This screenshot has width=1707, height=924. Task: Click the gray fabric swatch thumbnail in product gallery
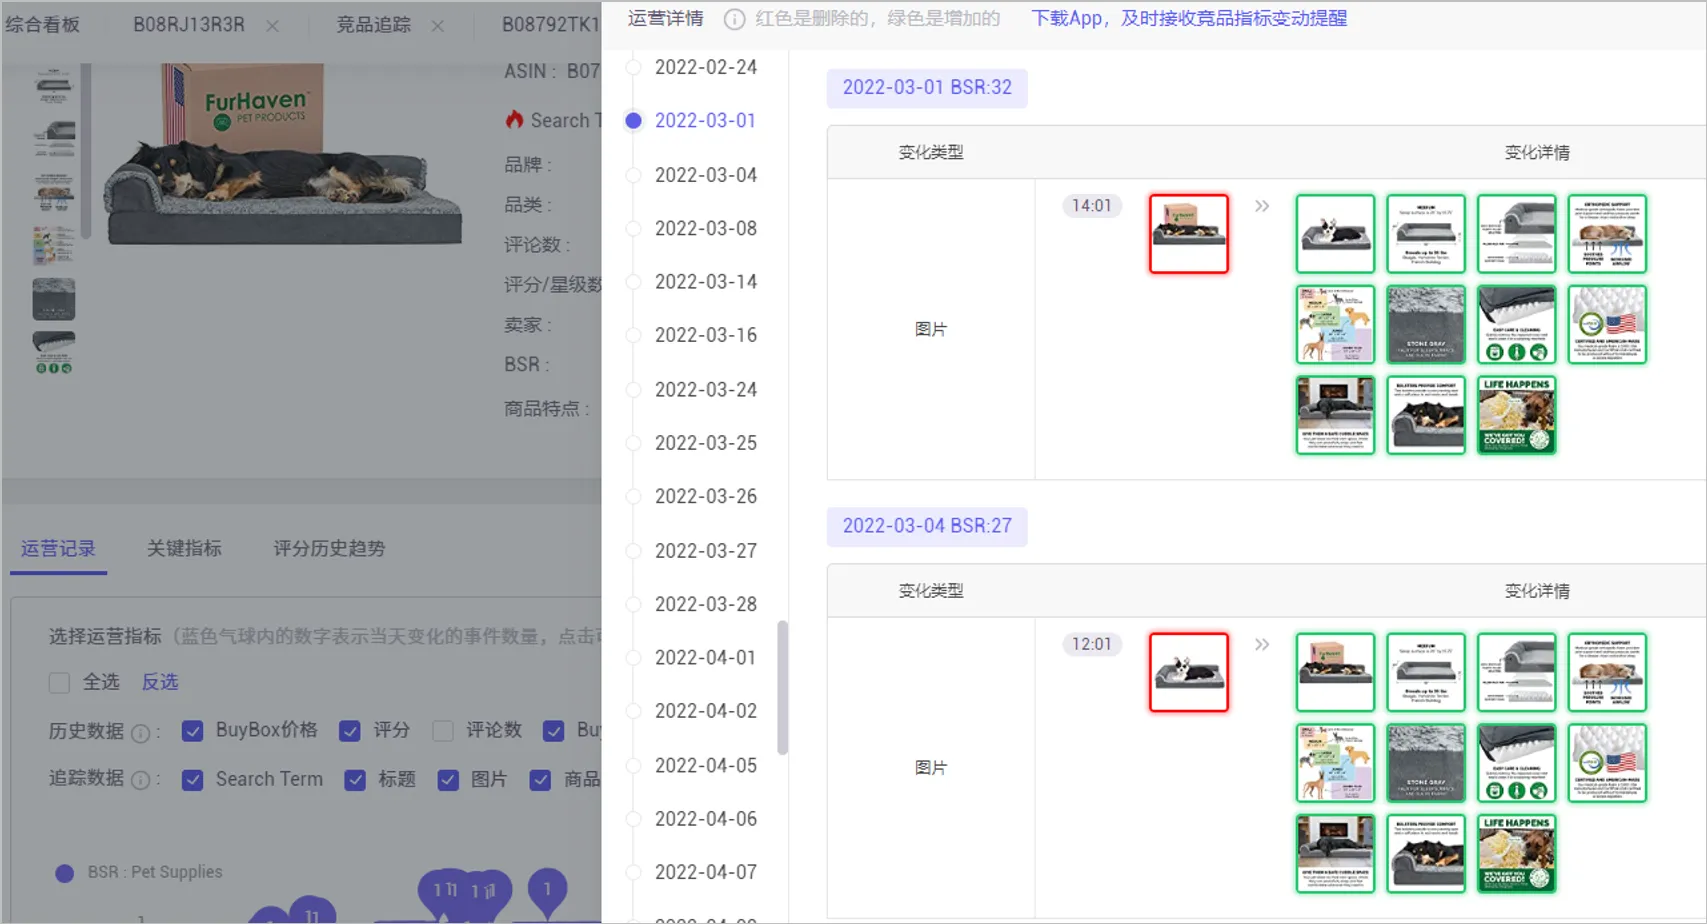coord(54,299)
